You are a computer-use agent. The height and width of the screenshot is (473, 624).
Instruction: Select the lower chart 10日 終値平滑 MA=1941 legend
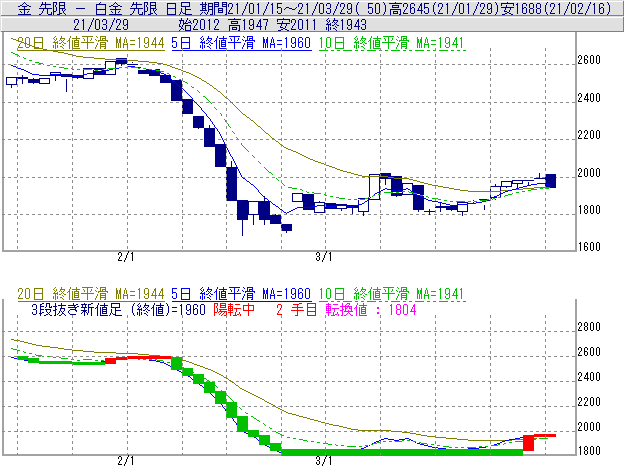pyautogui.click(x=392, y=294)
